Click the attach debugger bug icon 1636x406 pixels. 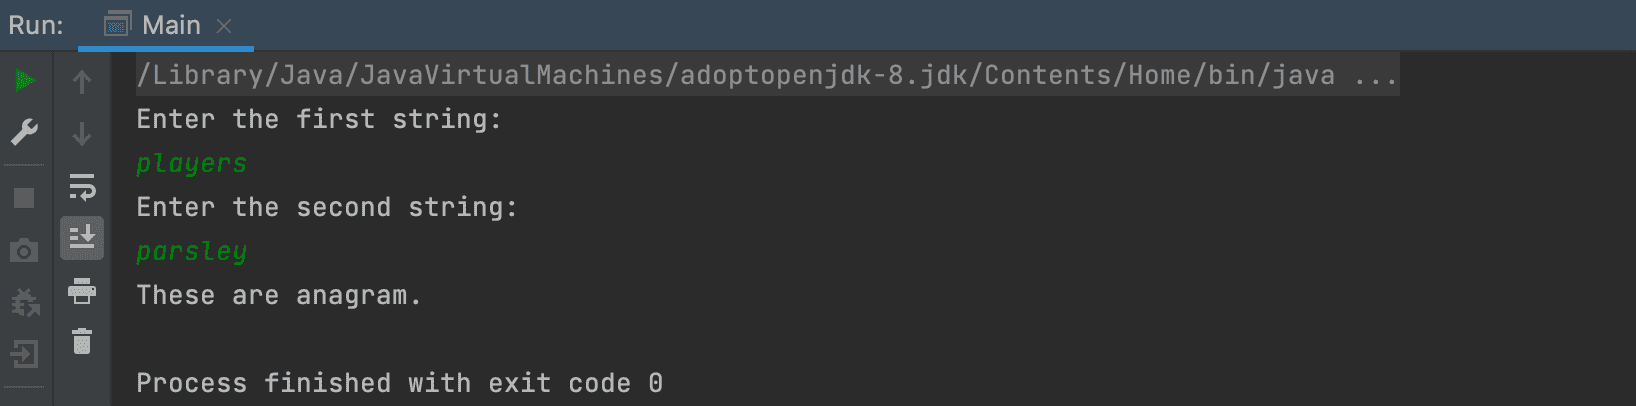coord(25,302)
